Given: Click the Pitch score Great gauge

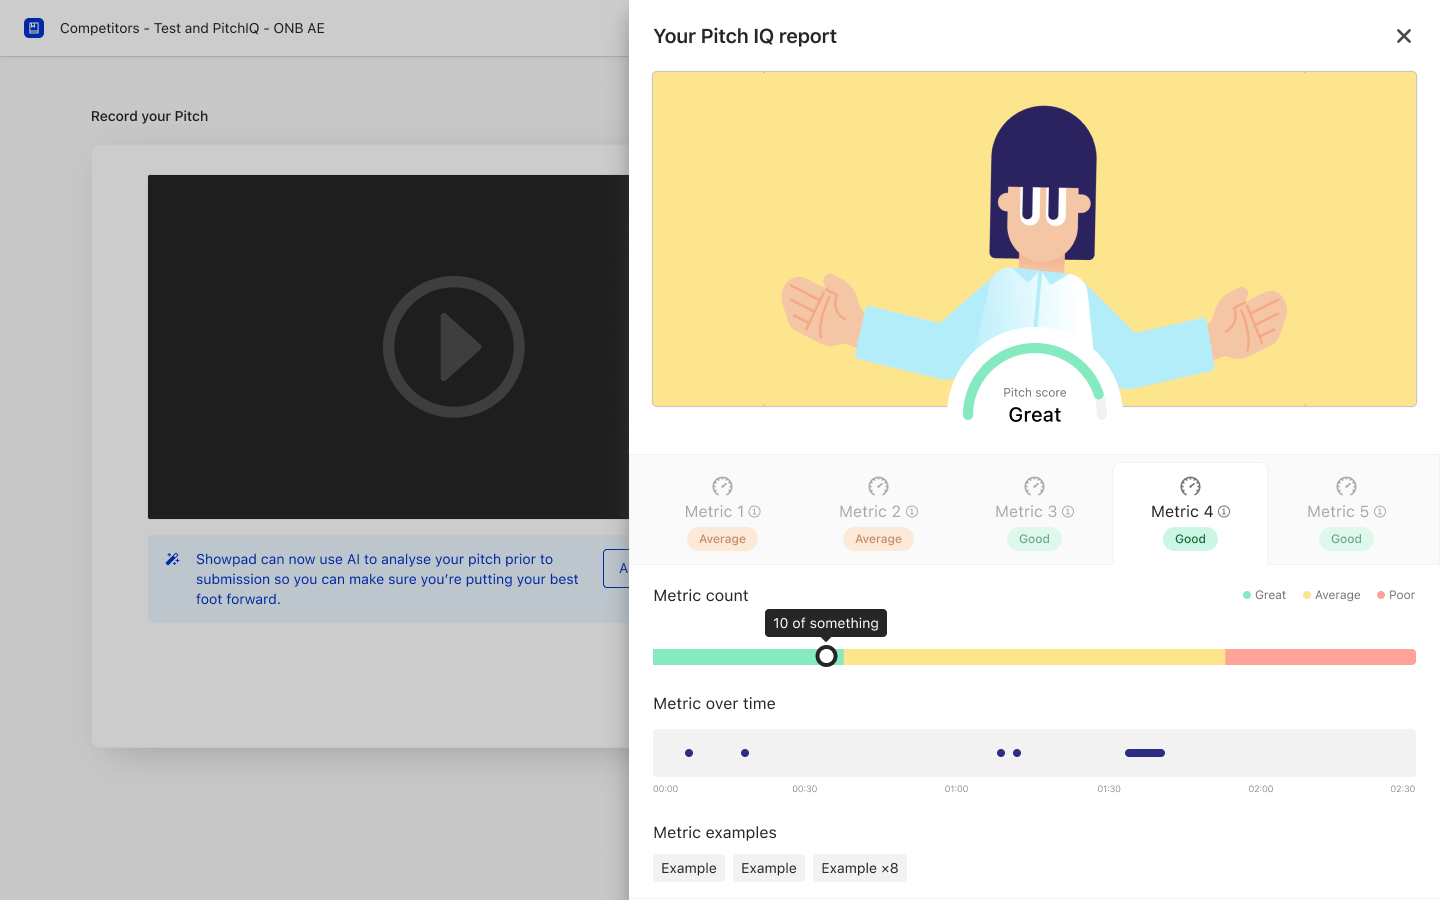Looking at the screenshot, I should click(1035, 385).
